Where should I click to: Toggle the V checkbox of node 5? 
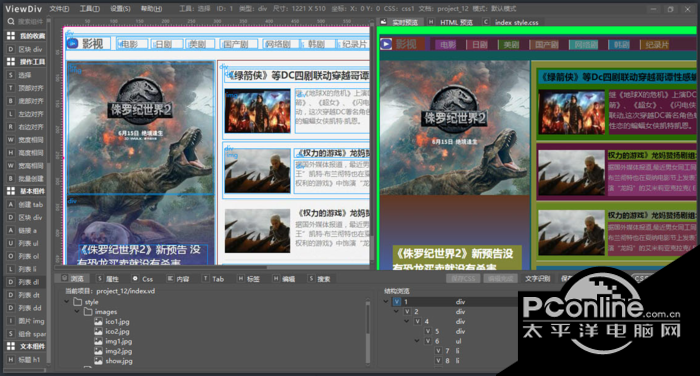[428, 331]
